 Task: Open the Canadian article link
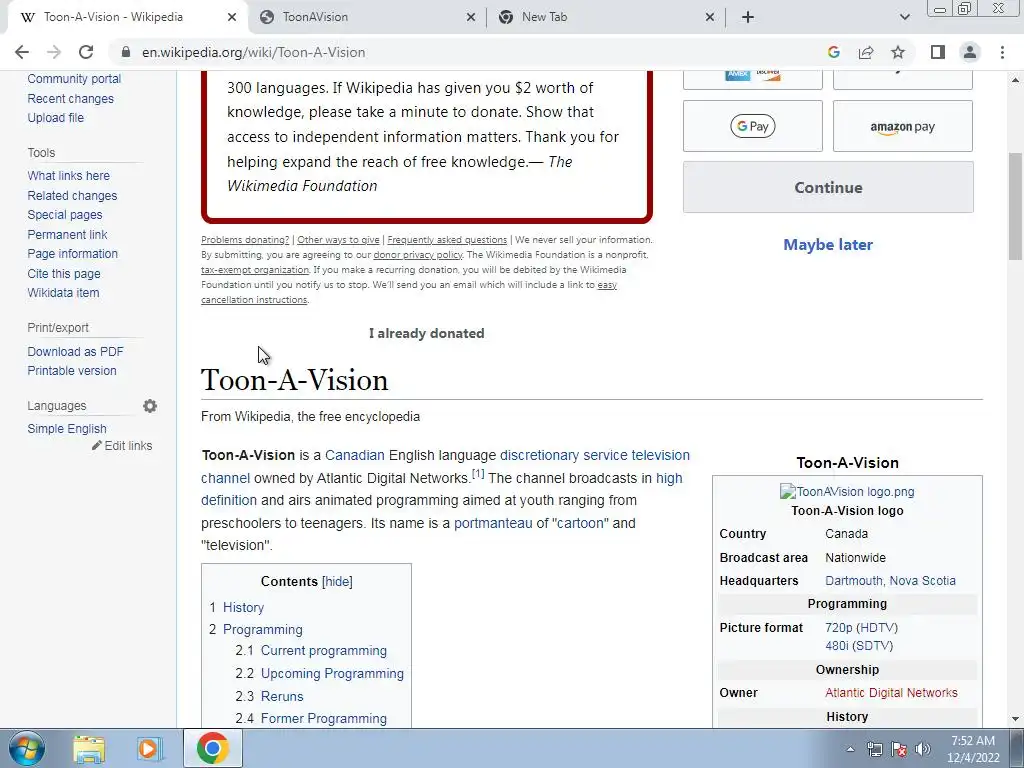coord(355,455)
